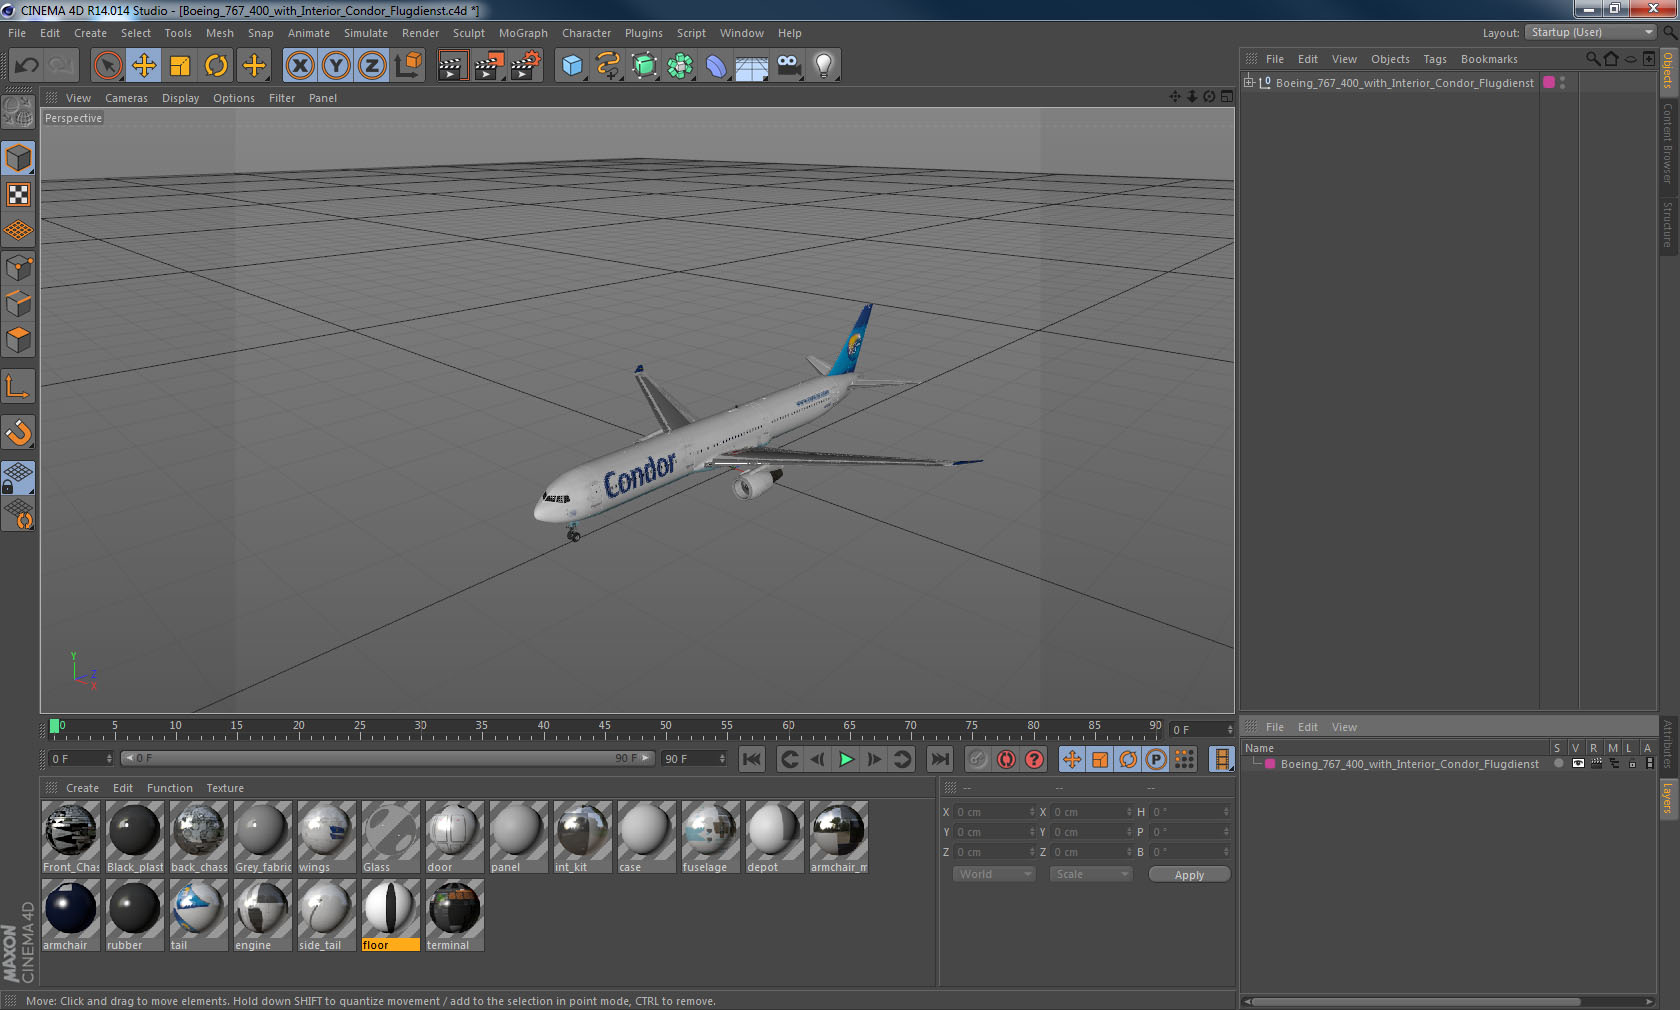Switch to Texture mode
Image resolution: width=1680 pixels, height=1010 pixels.
[x=18, y=194]
